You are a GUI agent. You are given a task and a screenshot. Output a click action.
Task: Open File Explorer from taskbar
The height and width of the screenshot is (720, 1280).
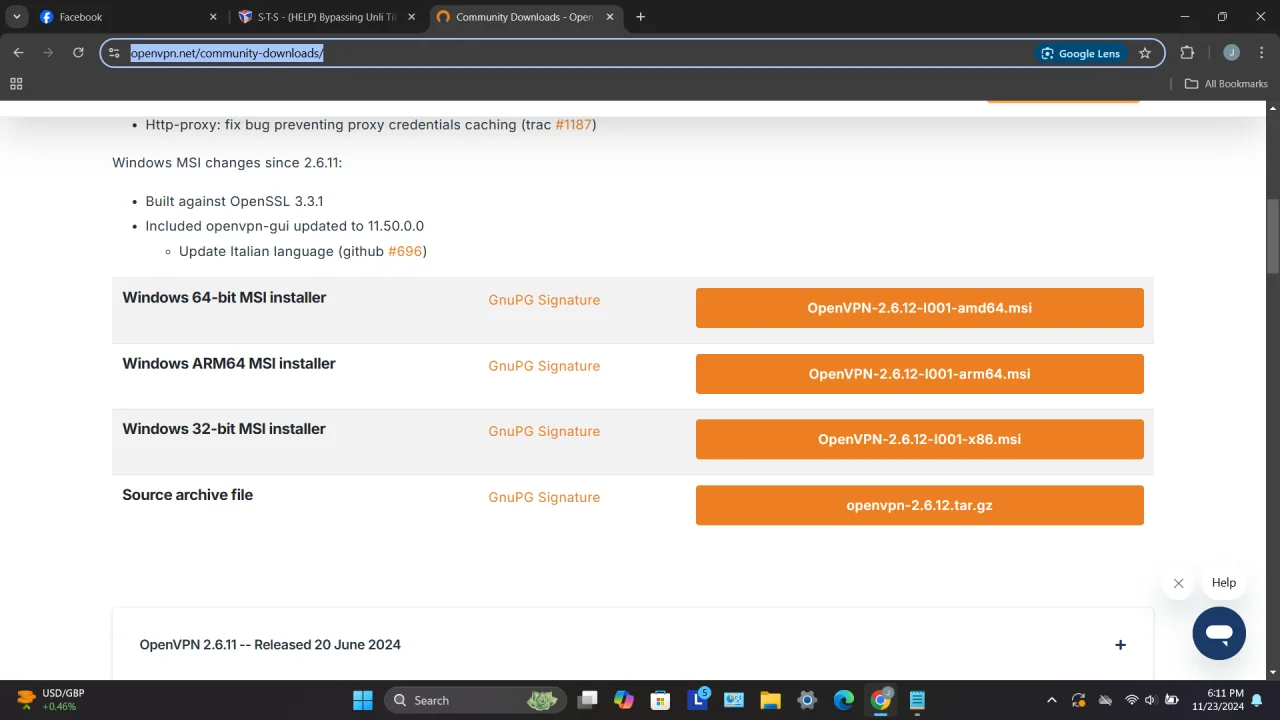pos(770,700)
